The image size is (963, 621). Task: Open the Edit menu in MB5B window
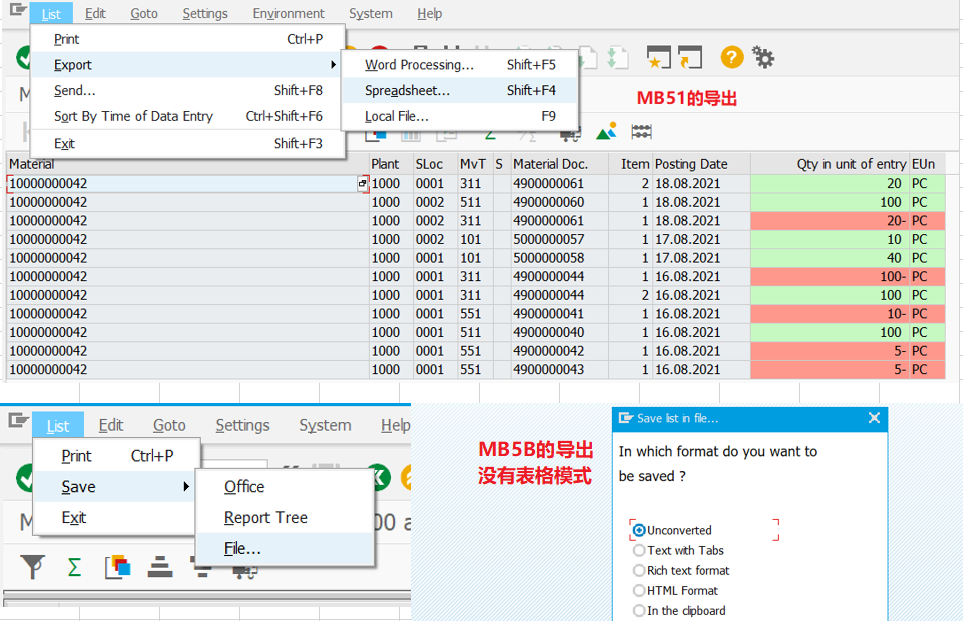111,425
